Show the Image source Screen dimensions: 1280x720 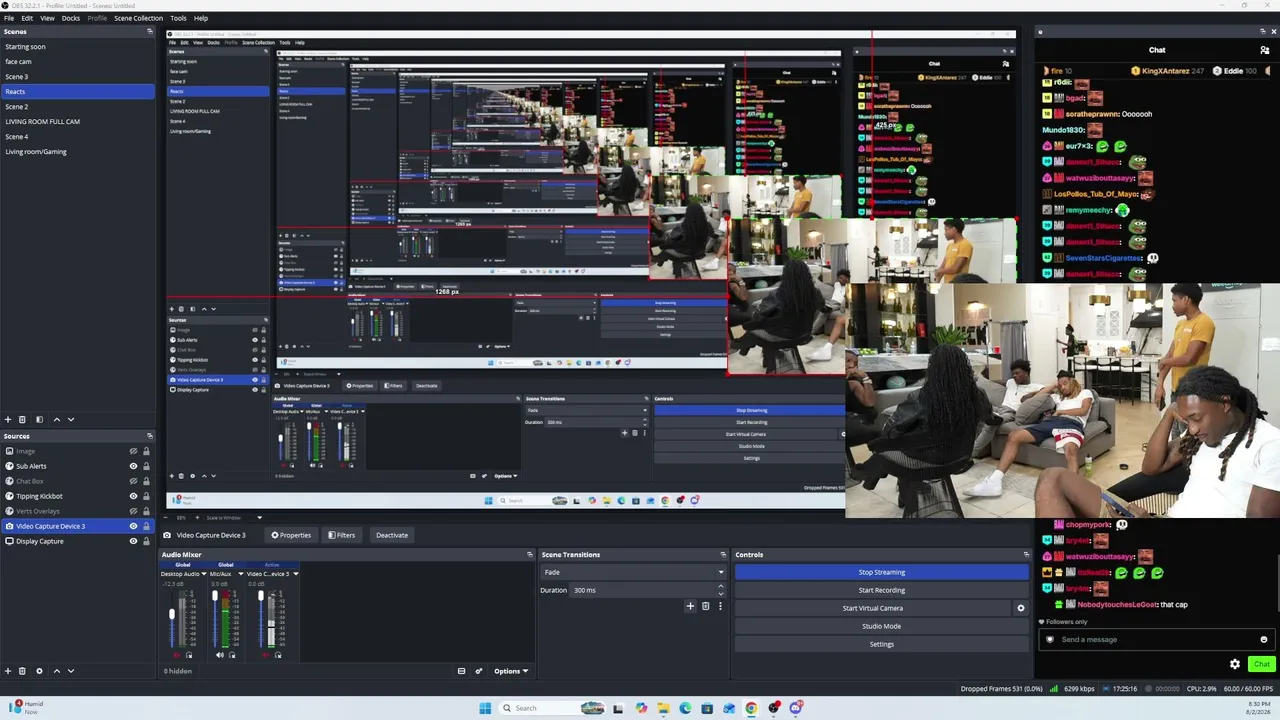click(133, 451)
